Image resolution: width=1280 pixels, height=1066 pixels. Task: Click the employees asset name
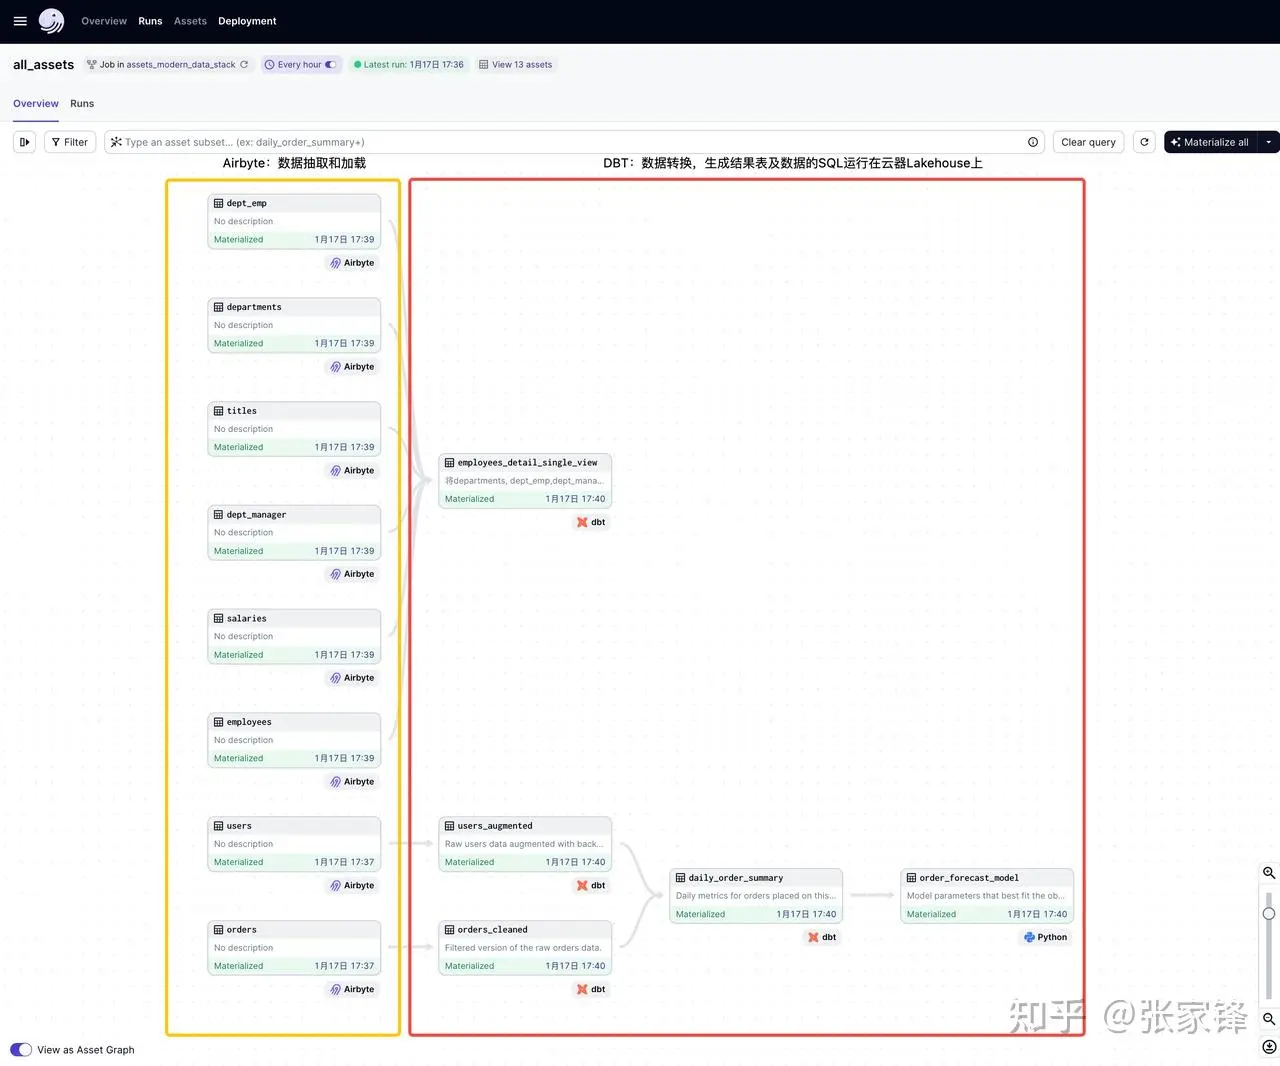click(249, 722)
